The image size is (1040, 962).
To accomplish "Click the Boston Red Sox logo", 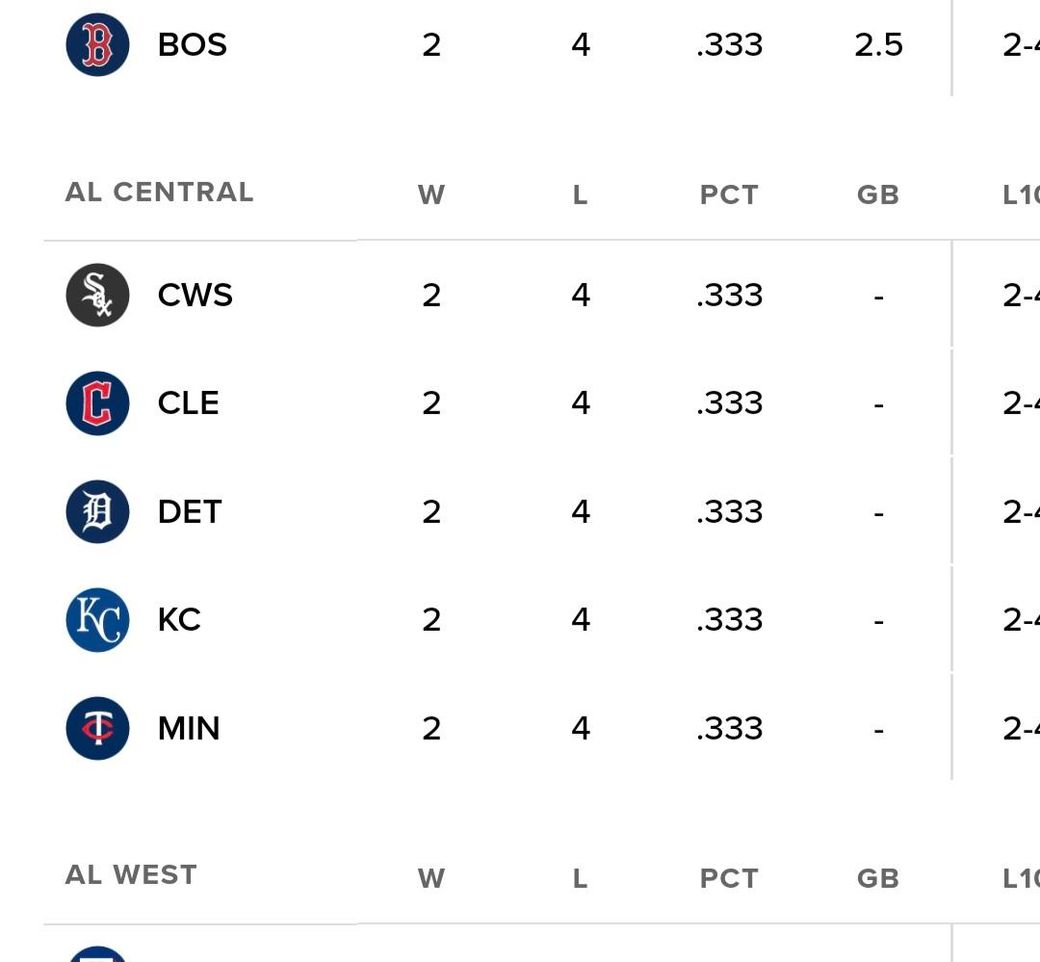I will click(97, 45).
